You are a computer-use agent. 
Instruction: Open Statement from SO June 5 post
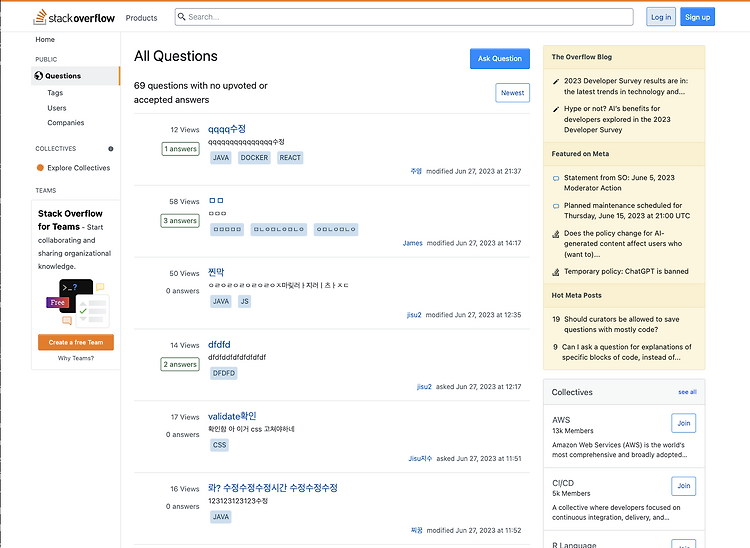[x=619, y=183]
